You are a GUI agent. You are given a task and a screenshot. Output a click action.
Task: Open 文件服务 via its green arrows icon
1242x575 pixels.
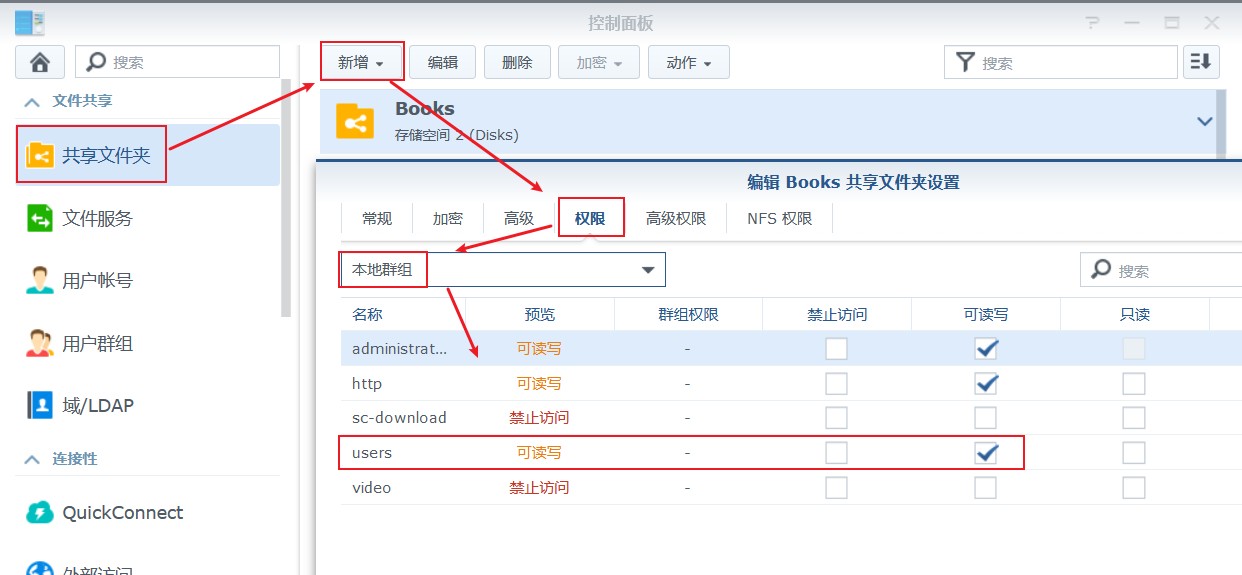click(40, 218)
